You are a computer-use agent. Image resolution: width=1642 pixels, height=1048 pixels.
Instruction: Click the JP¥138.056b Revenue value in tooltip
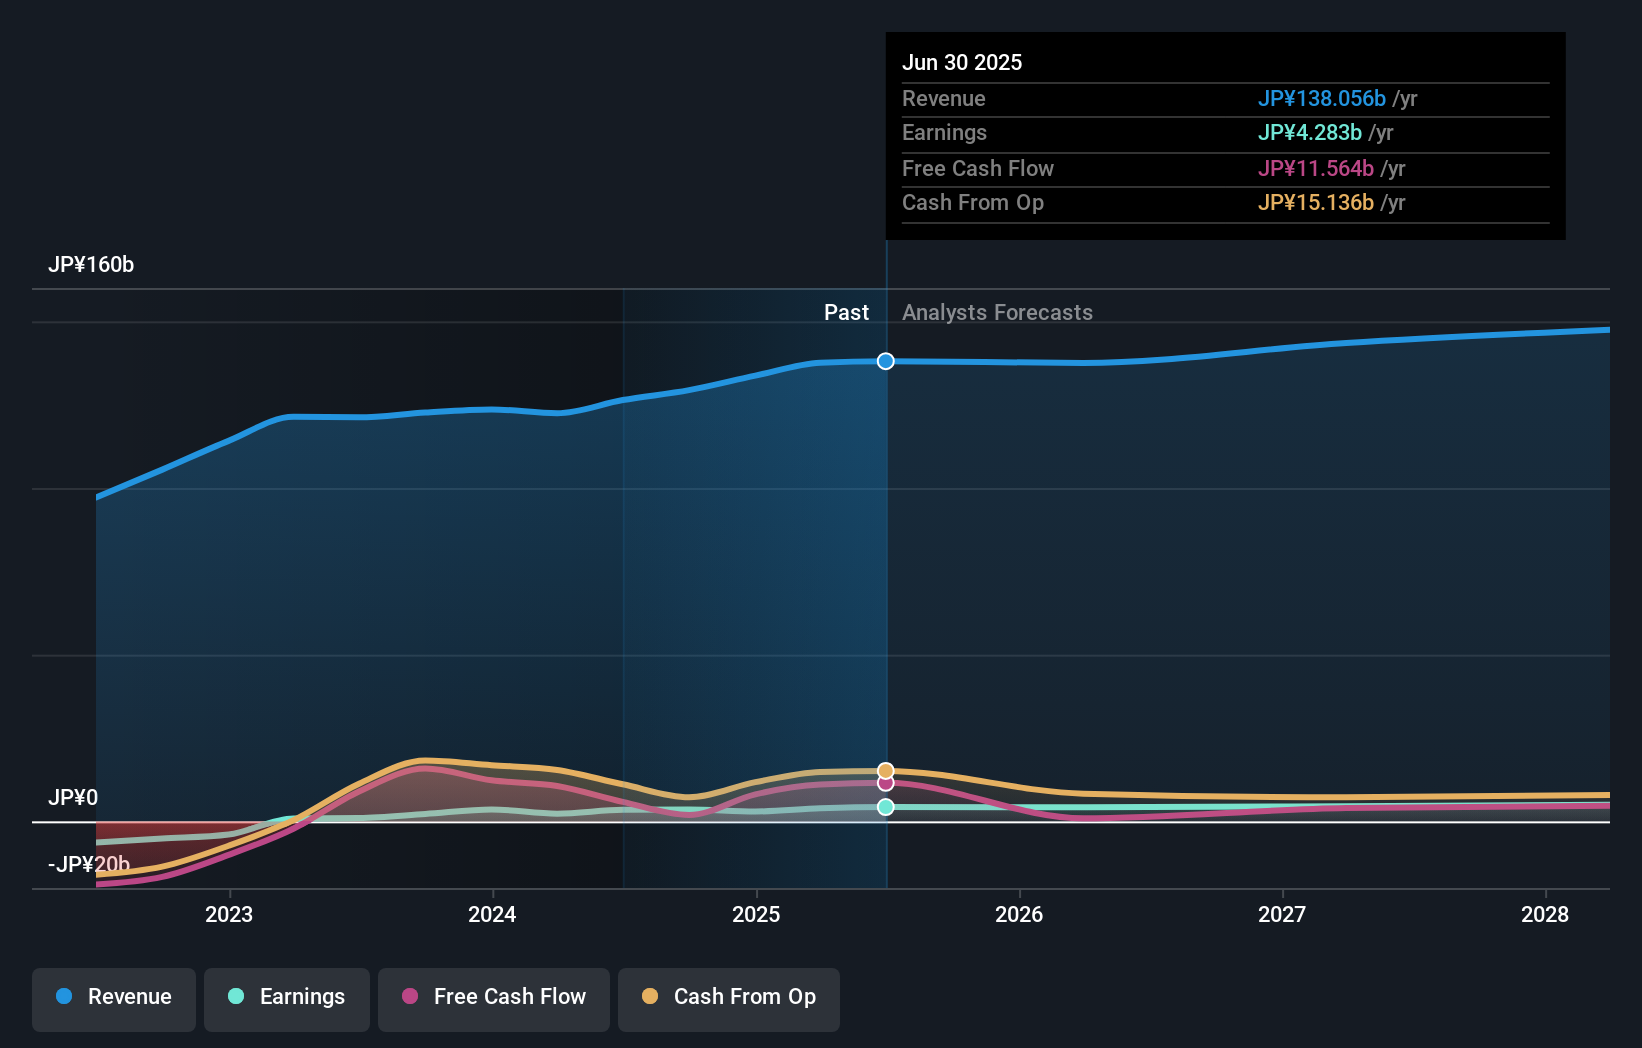tap(1321, 98)
